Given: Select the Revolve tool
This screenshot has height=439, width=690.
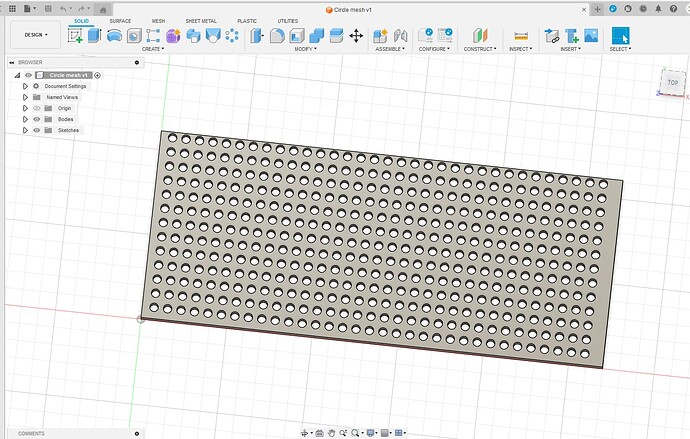Looking at the screenshot, I should point(114,36).
